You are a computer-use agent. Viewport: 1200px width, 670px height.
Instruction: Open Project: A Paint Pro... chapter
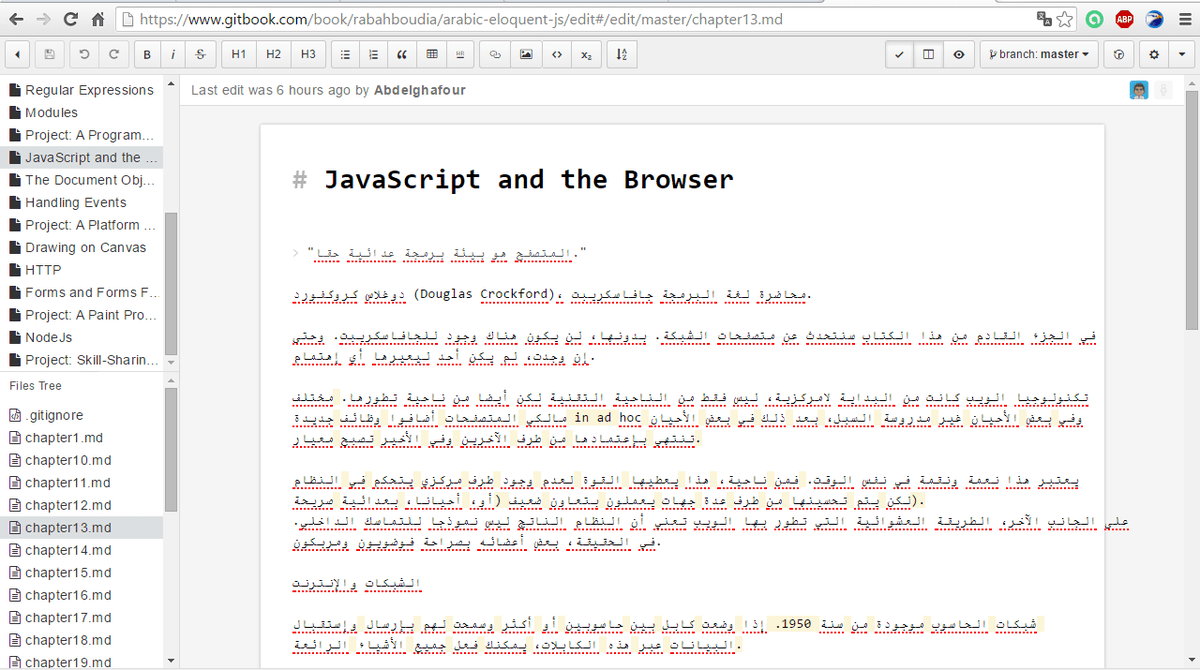pos(82,315)
